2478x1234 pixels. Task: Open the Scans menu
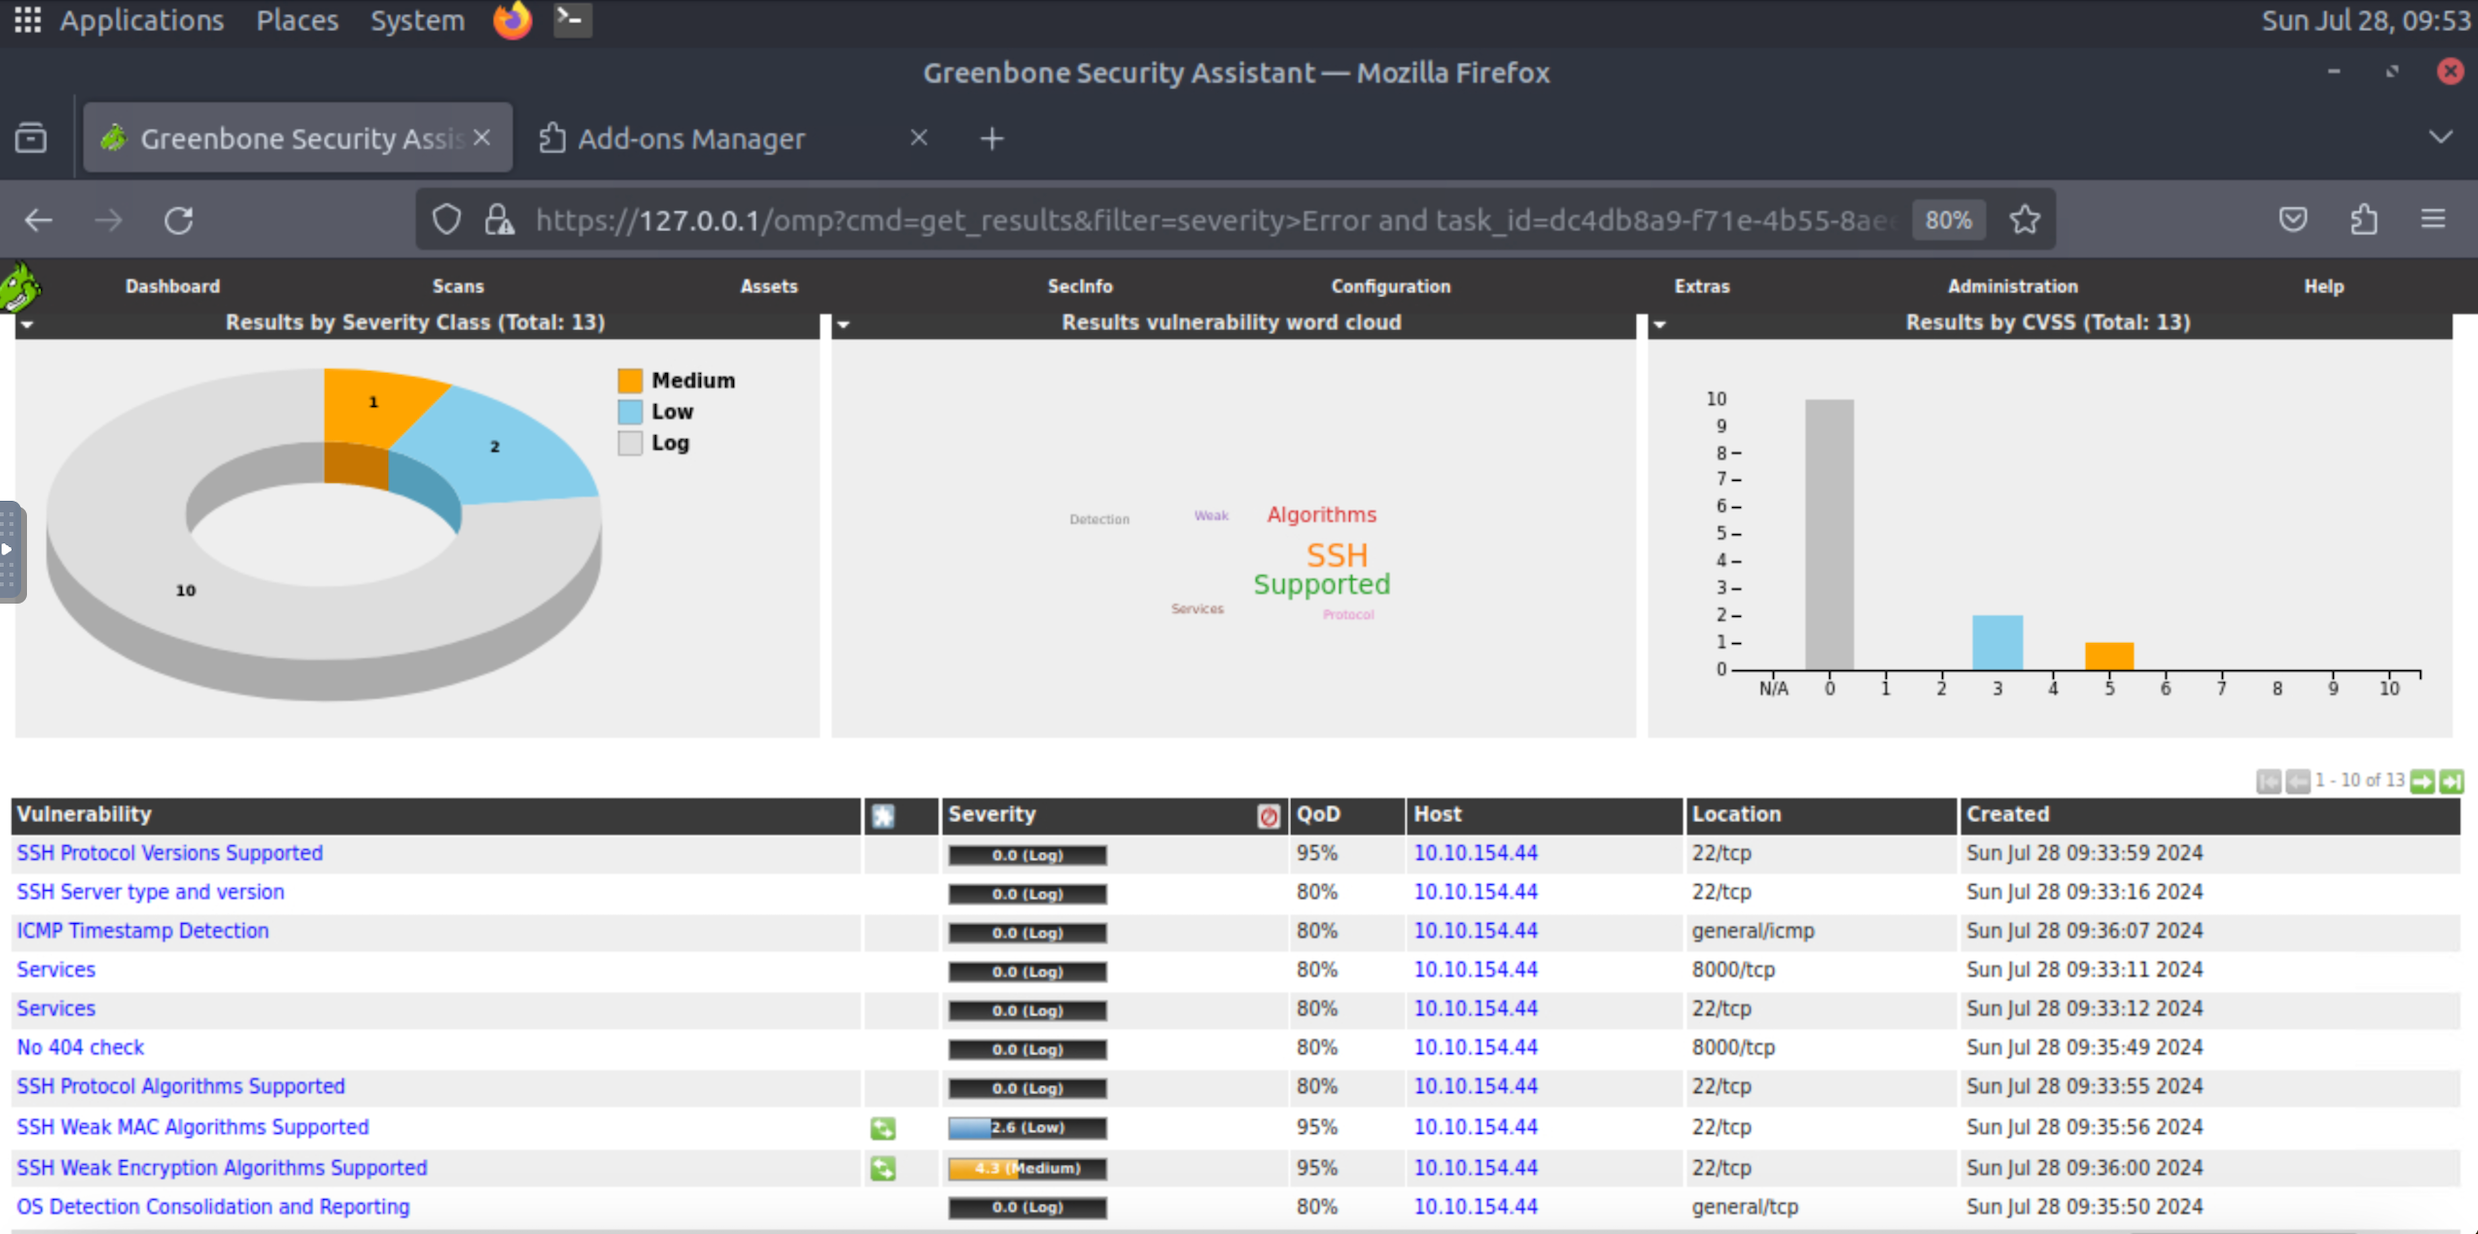click(458, 286)
